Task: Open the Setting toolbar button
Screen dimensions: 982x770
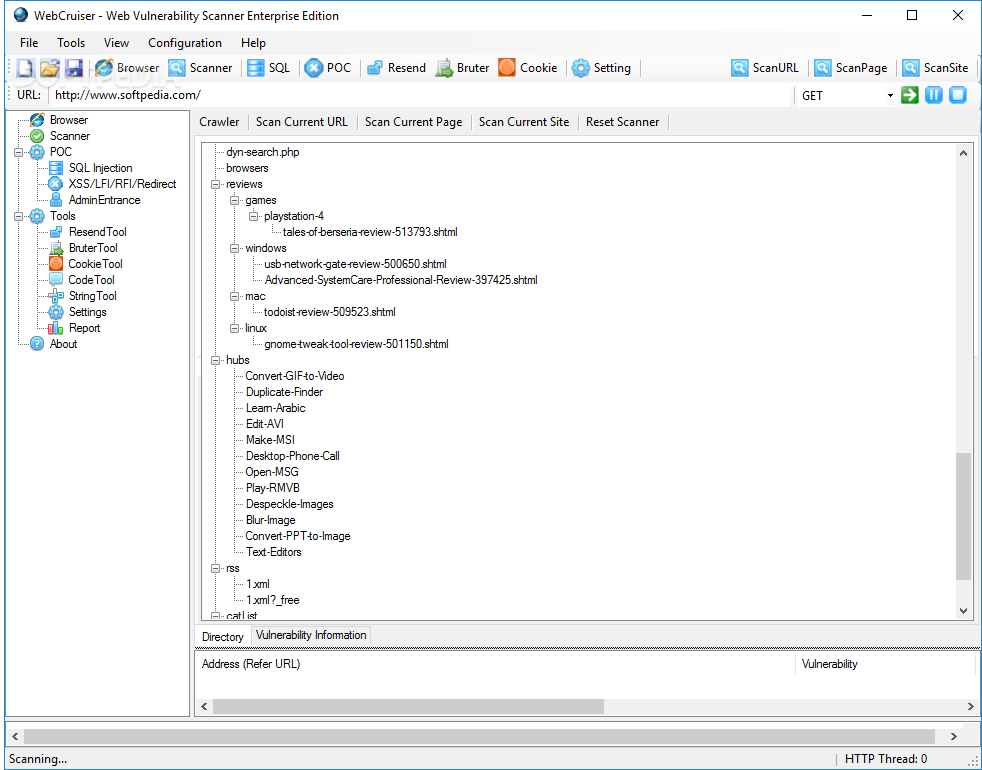Action: (601, 68)
